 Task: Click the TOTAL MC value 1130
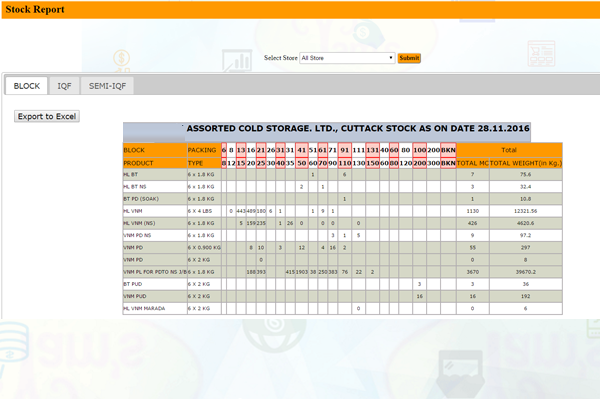click(x=473, y=211)
